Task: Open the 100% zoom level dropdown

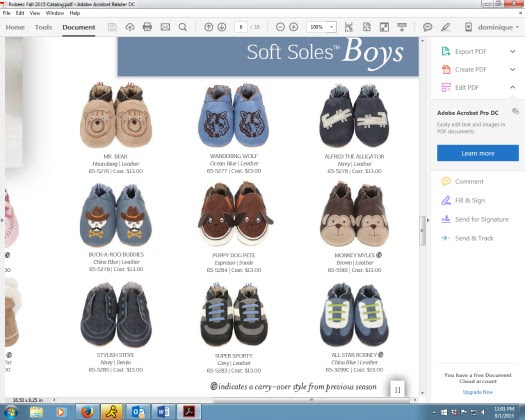Action: click(x=331, y=27)
